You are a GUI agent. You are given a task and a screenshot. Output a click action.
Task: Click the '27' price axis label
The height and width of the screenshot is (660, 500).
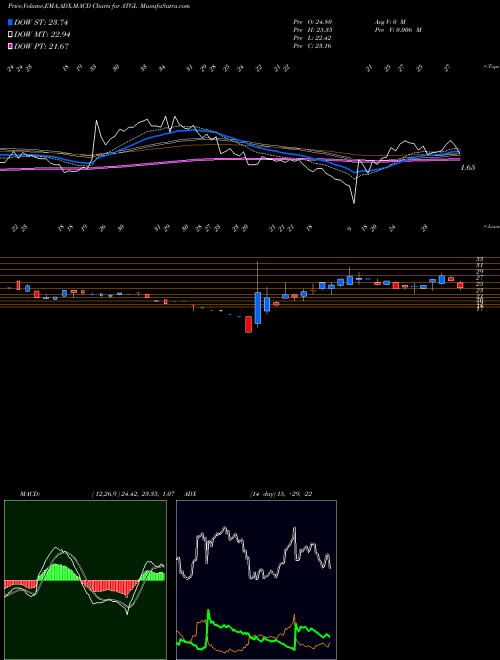479,278
